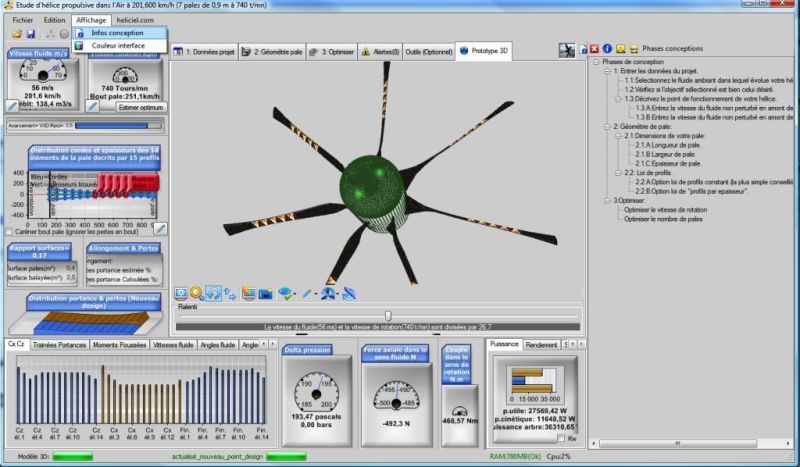Screen dimensions: 800x467
Task: Click 'Optimiser le nombre de pales' tree item
Action: (663, 219)
